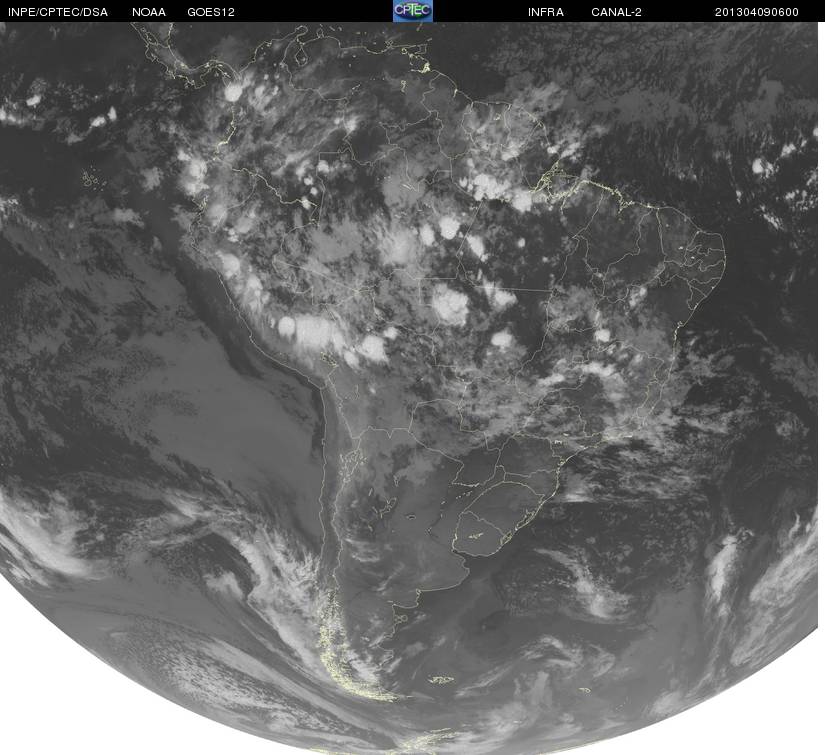Click the CANAL-2 label

pos(616,12)
